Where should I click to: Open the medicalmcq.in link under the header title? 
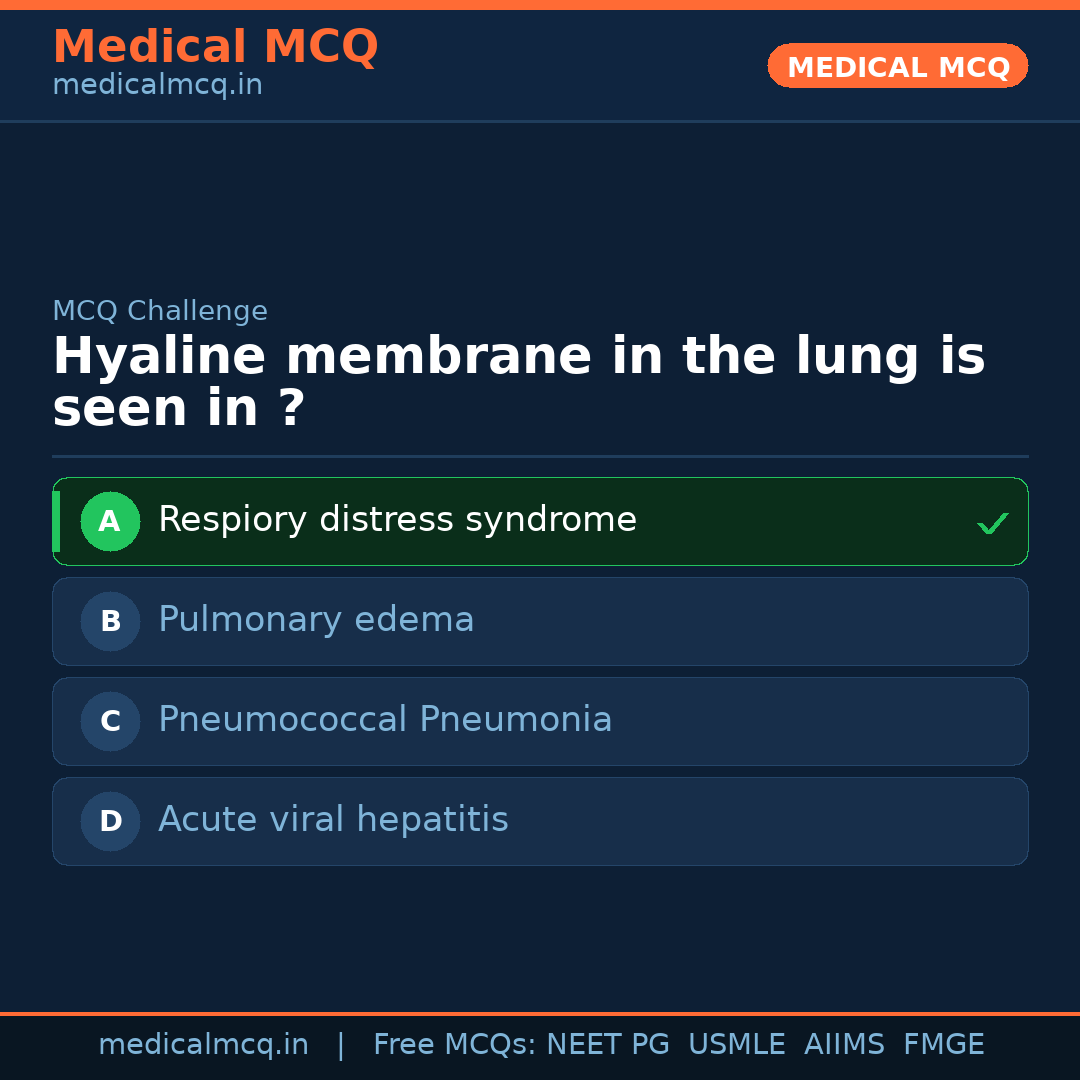click(157, 86)
